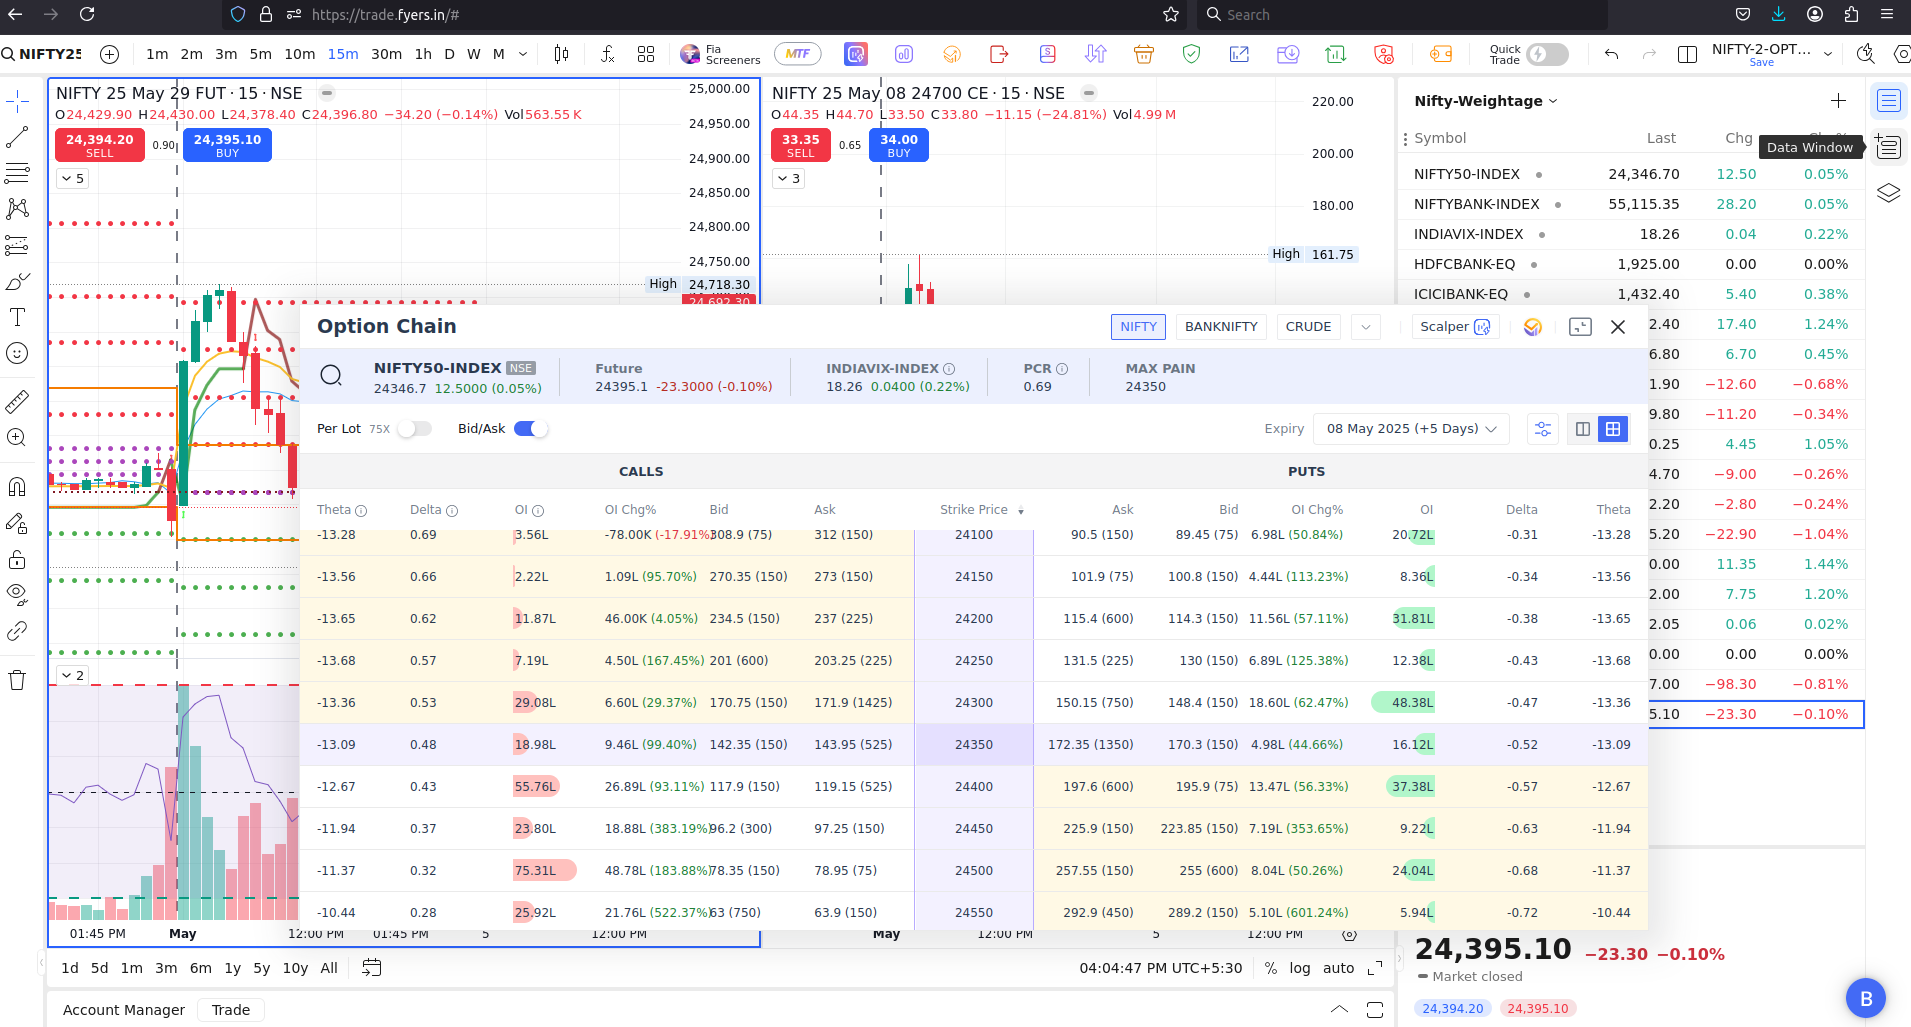Click the trash Remove drawings icon
Screen dimensions: 1911x1027
click(x=17, y=680)
